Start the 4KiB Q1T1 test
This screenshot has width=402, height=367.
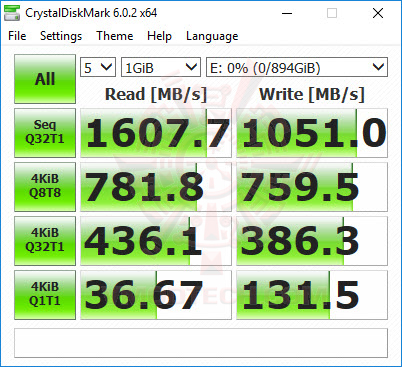(45, 295)
